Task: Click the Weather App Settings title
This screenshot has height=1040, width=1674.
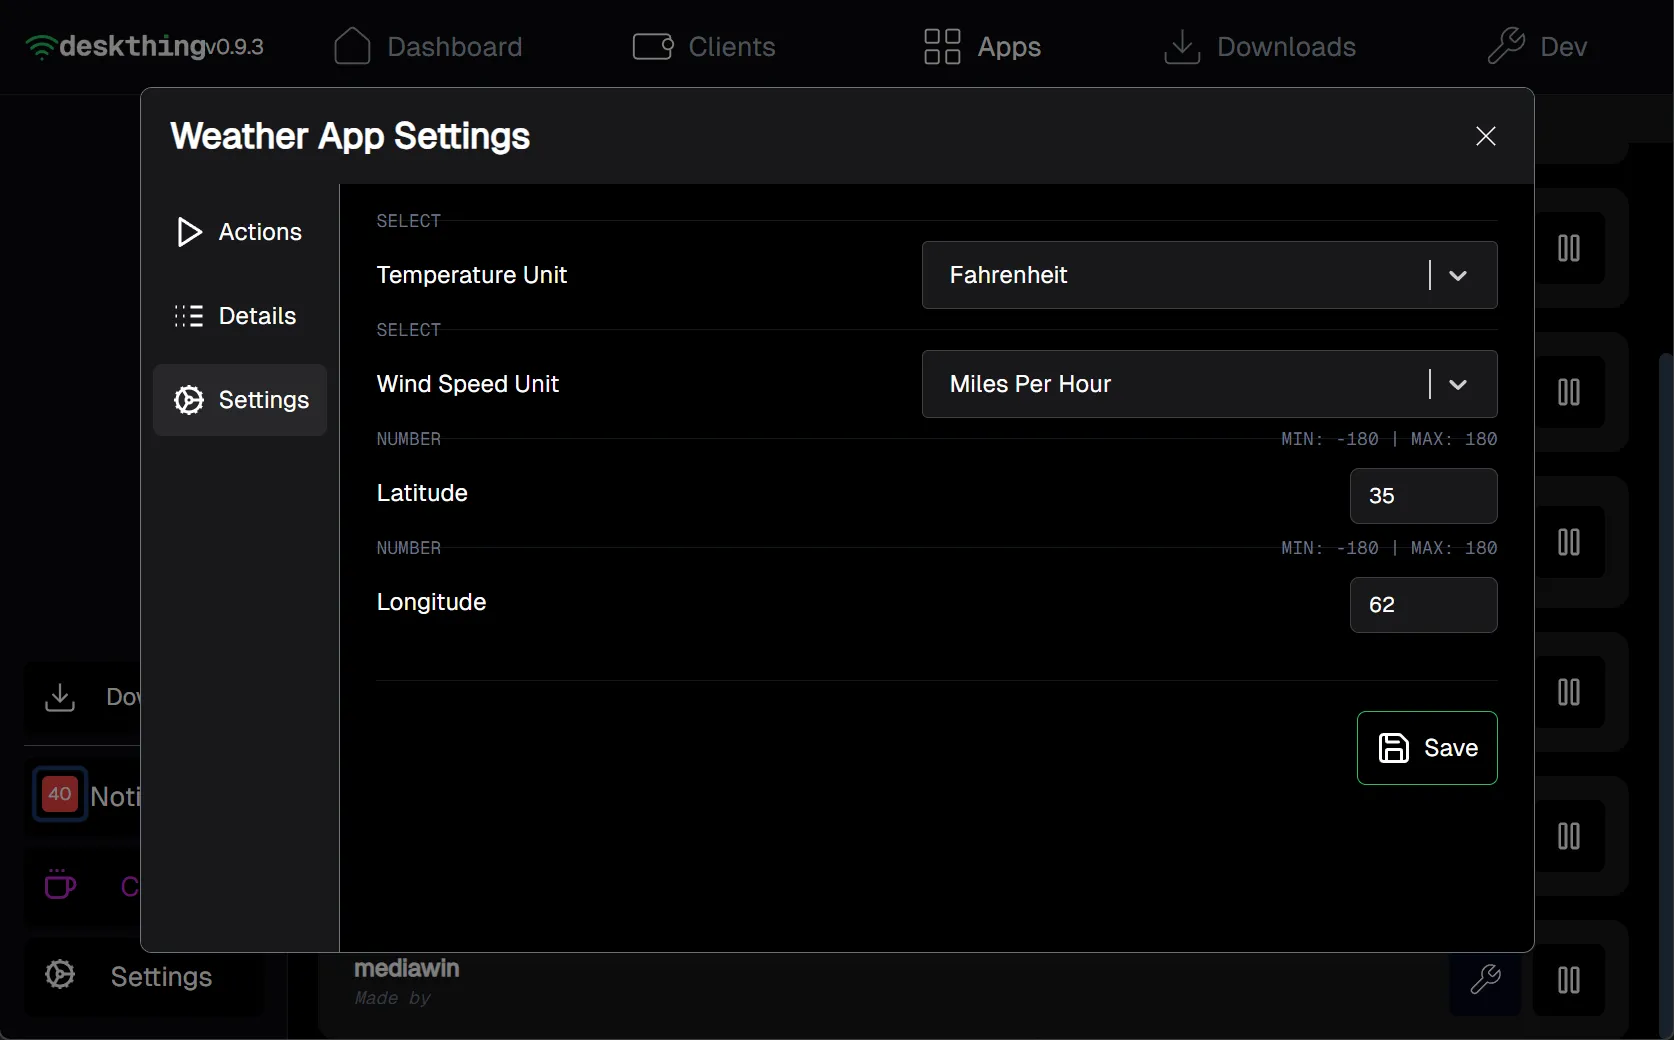Action: [350, 136]
